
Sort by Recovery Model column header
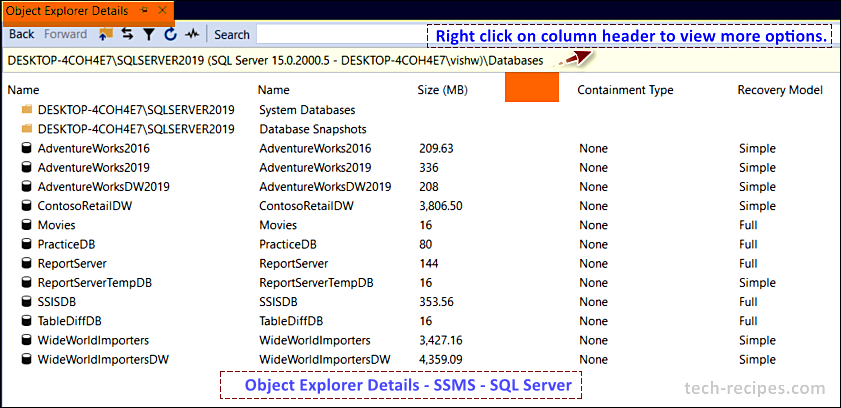(779, 90)
